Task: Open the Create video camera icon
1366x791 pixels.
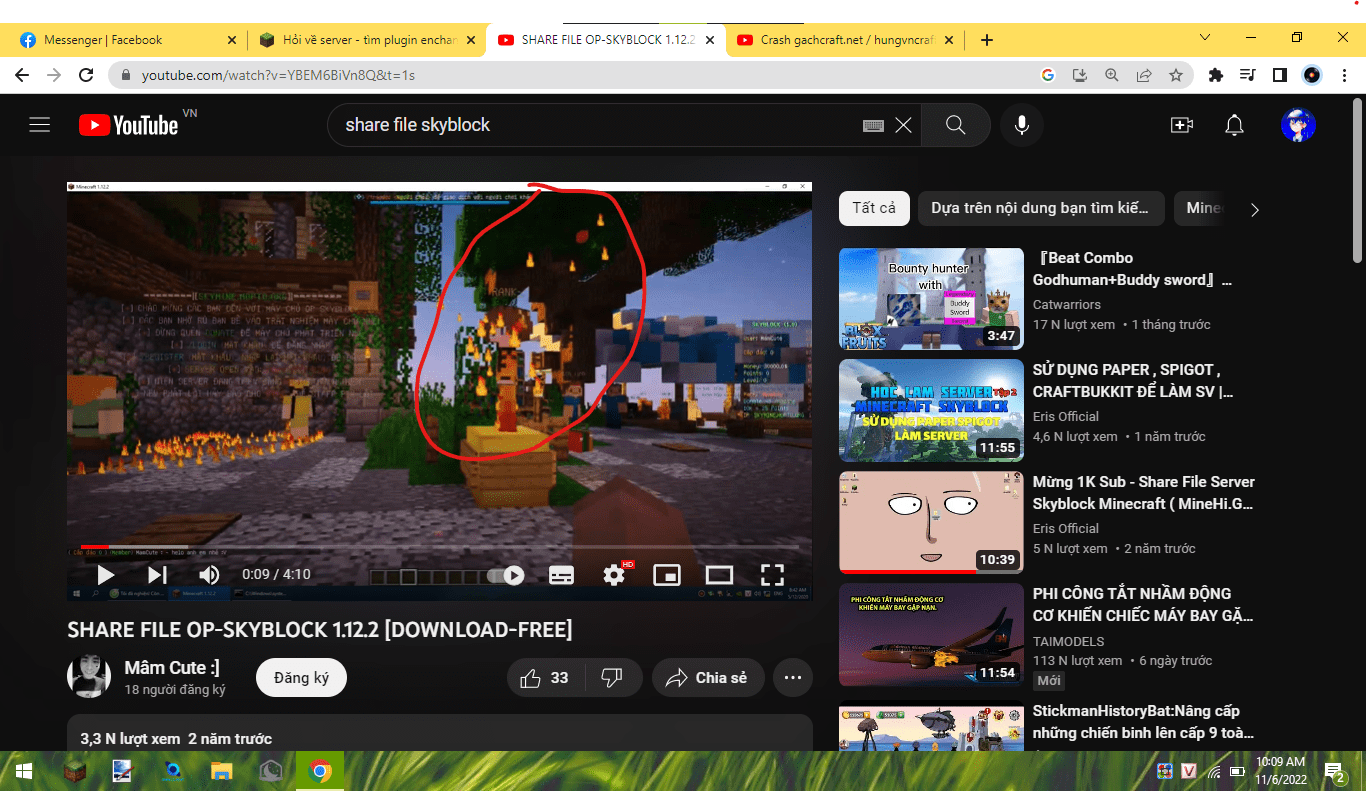Action: (x=1182, y=125)
